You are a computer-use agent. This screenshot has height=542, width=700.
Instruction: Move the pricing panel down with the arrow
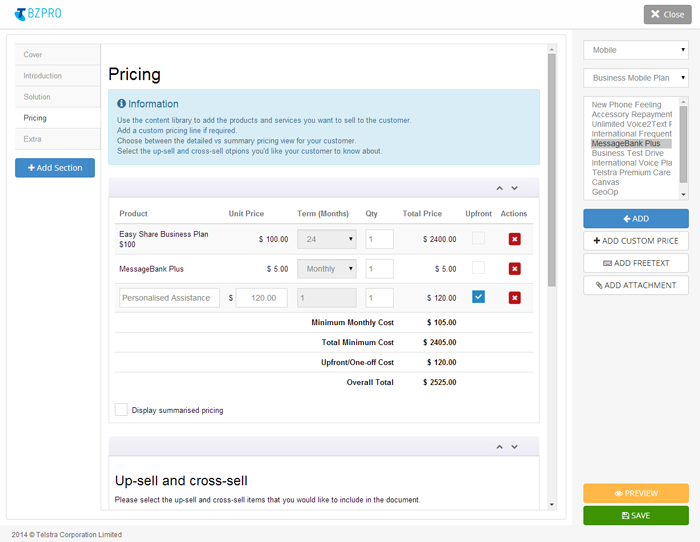tap(515, 188)
